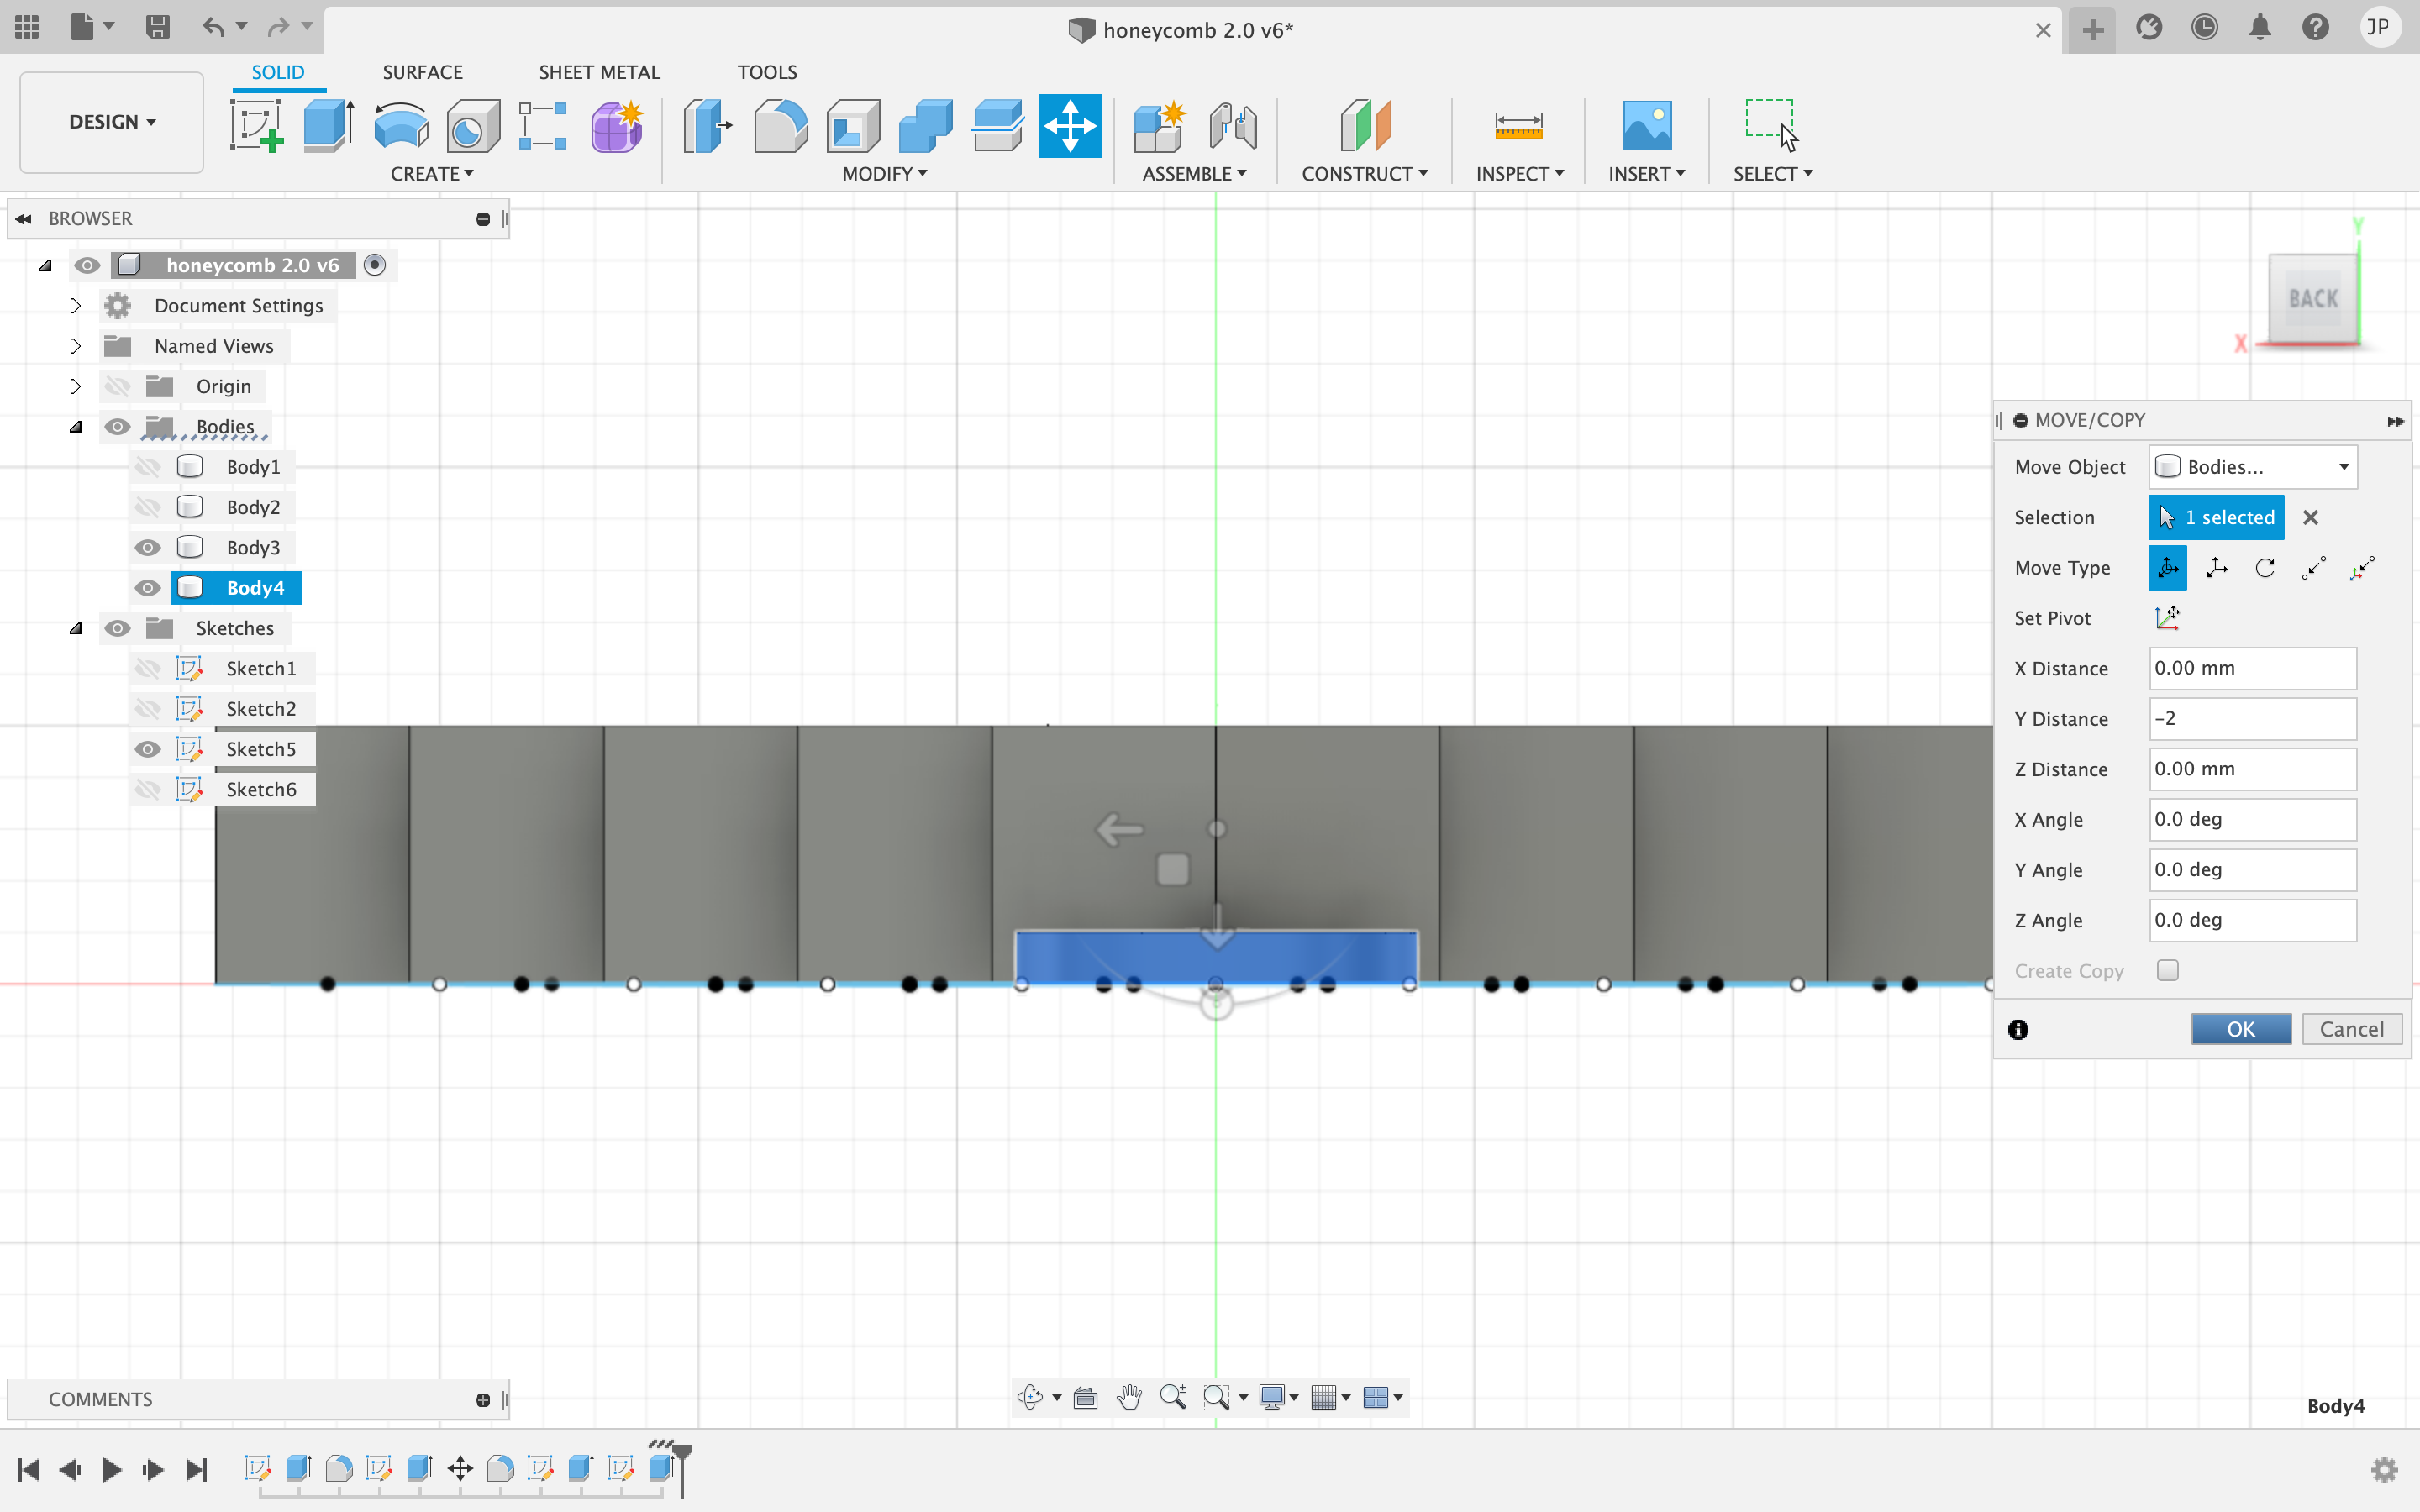Show hidden Body1
This screenshot has width=2420, height=1512.
(x=148, y=467)
